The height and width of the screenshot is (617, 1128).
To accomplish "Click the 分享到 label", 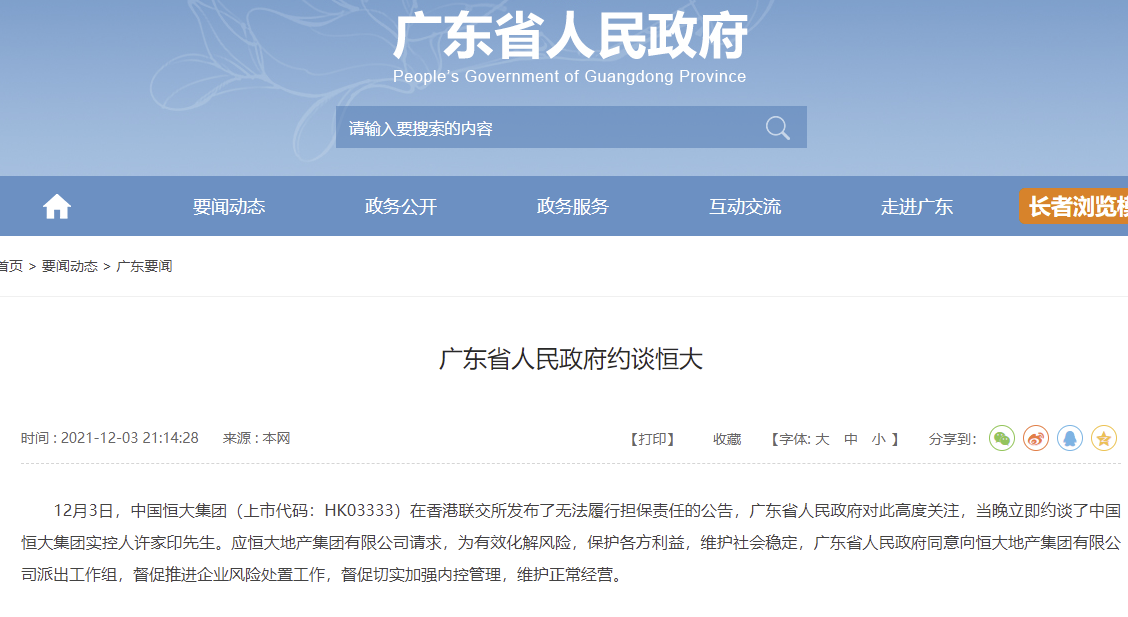I will (952, 439).
